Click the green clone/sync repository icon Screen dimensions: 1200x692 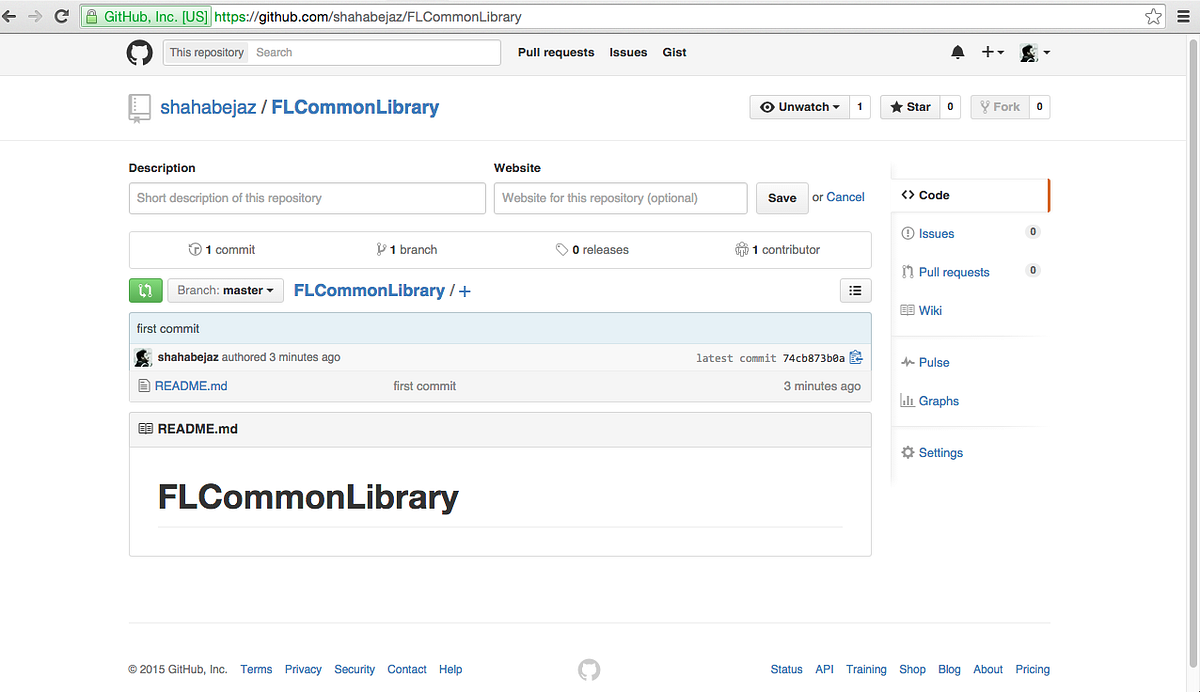coord(146,290)
